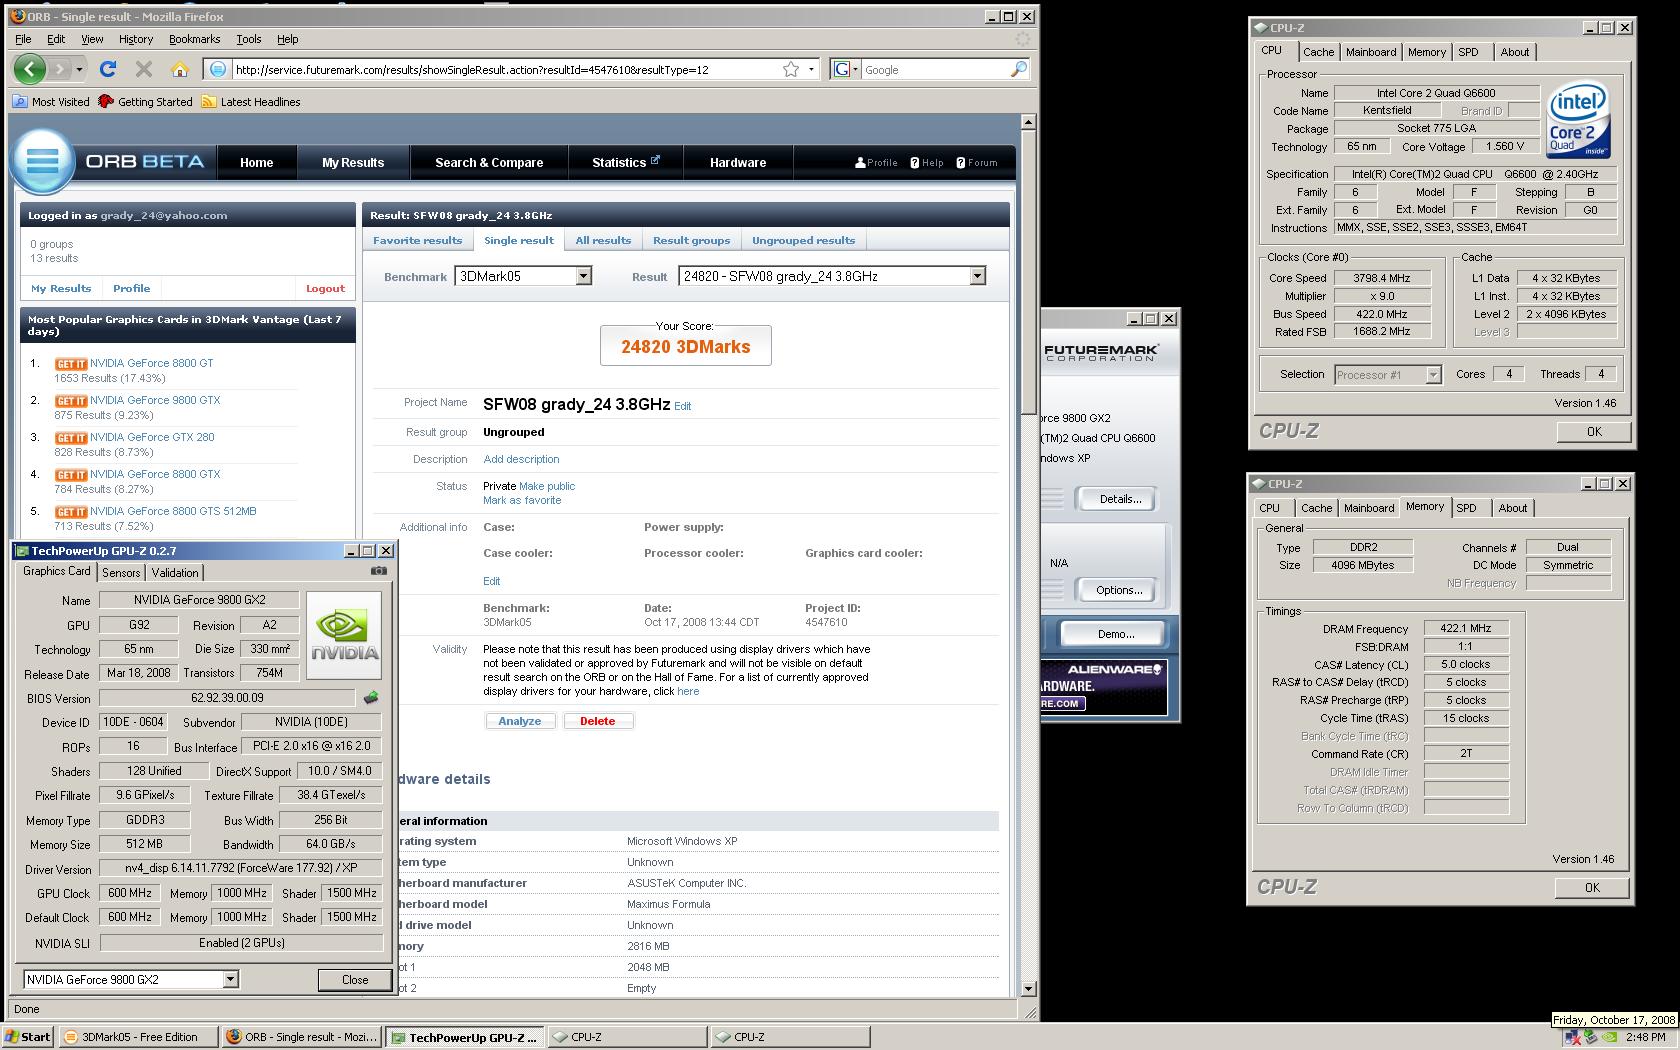Viewport: 1680px width, 1050px height.
Task: Open the GPU-Z graphics card selector dropdown
Action: click(230, 980)
